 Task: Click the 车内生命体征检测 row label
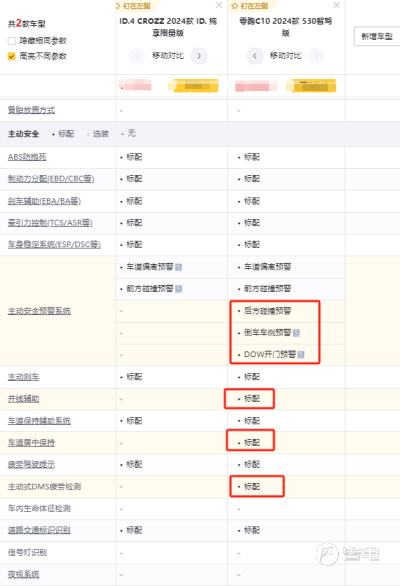coord(39,508)
